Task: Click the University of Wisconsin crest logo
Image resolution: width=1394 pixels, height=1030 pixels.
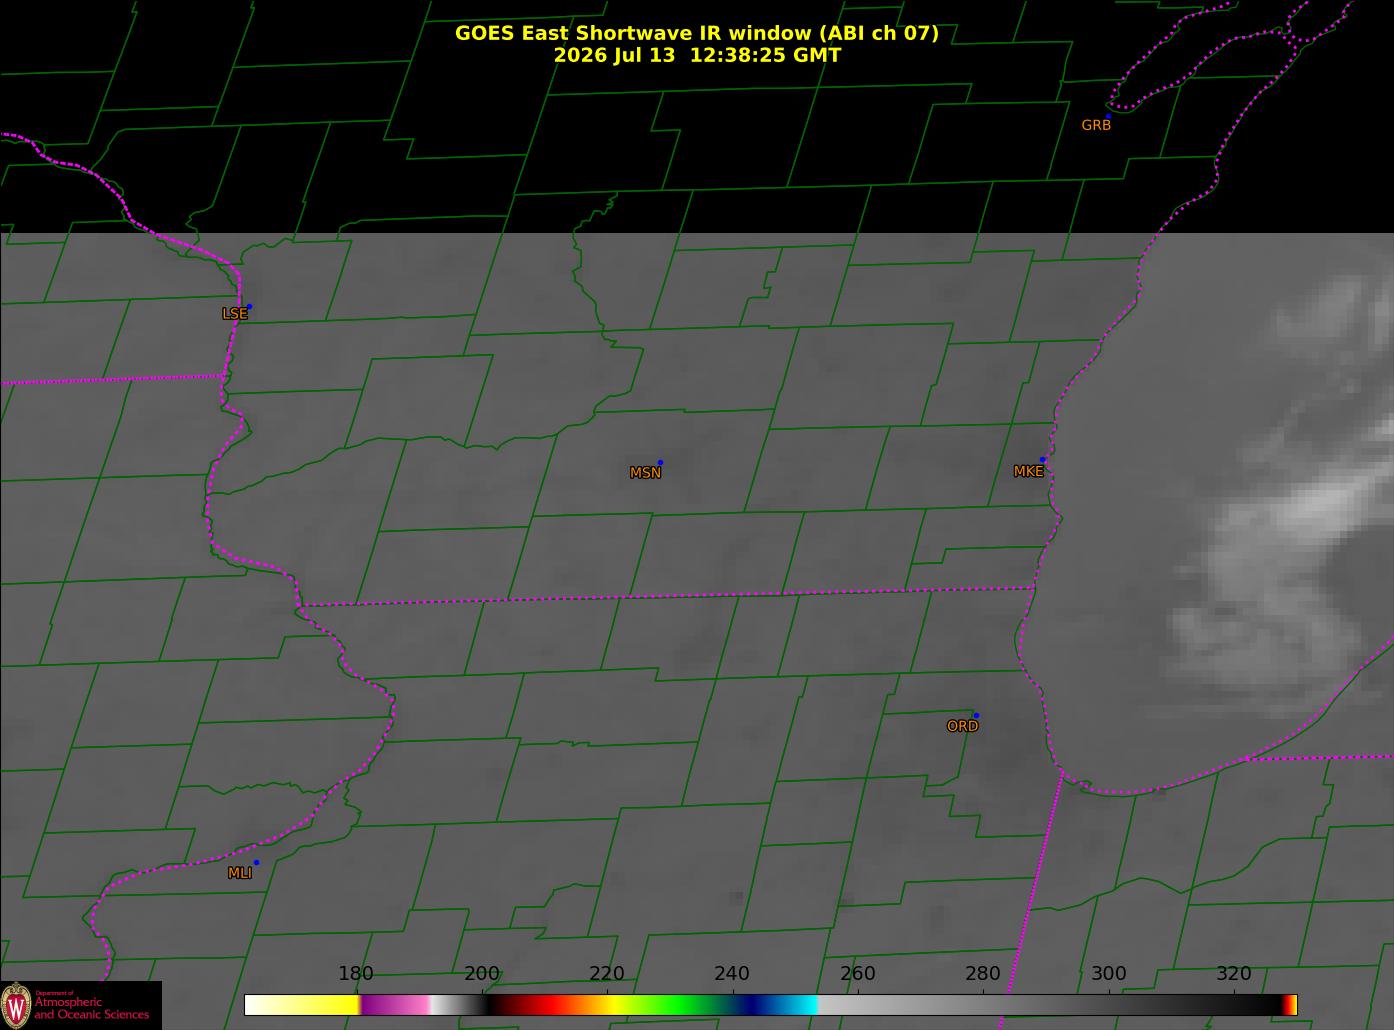Action: tap(16, 1004)
